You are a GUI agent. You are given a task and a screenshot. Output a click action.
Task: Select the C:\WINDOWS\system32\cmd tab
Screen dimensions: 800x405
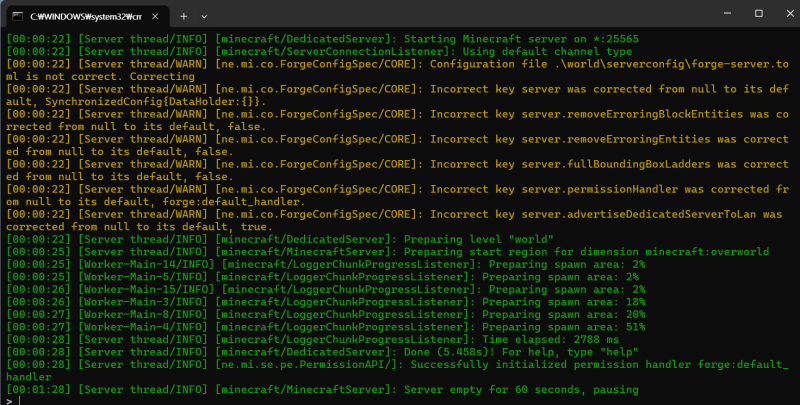[x=87, y=16]
